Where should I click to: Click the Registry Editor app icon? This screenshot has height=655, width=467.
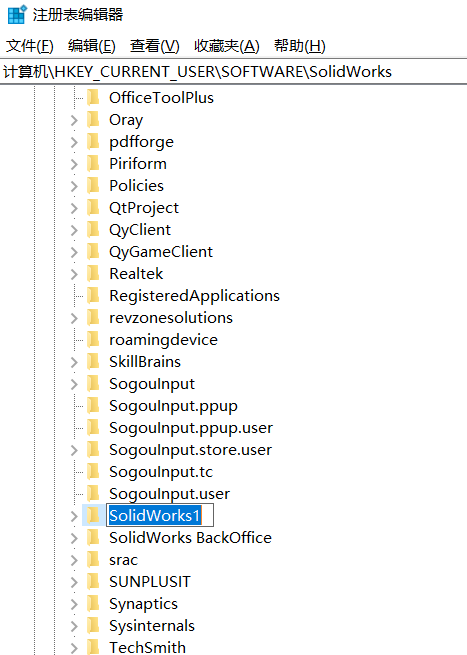17,15
